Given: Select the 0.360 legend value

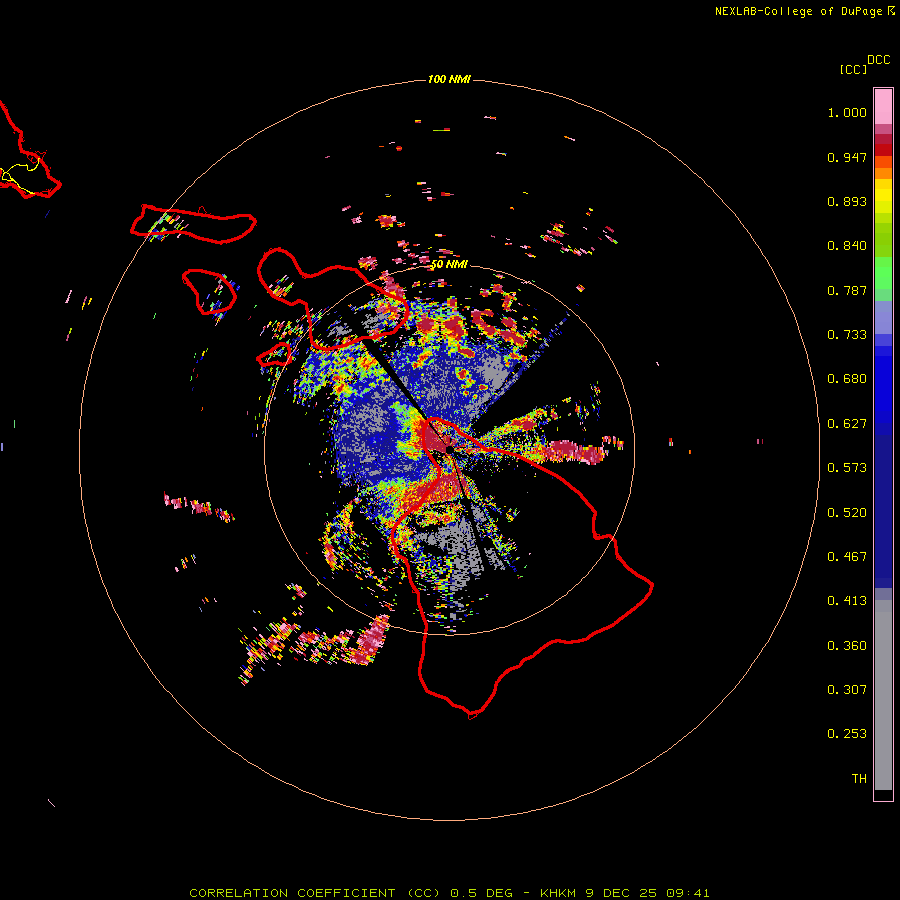Looking at the screenshot, I should (847, 646).
